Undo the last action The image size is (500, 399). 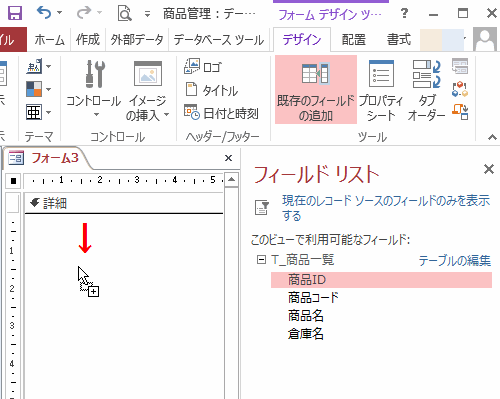44,13
